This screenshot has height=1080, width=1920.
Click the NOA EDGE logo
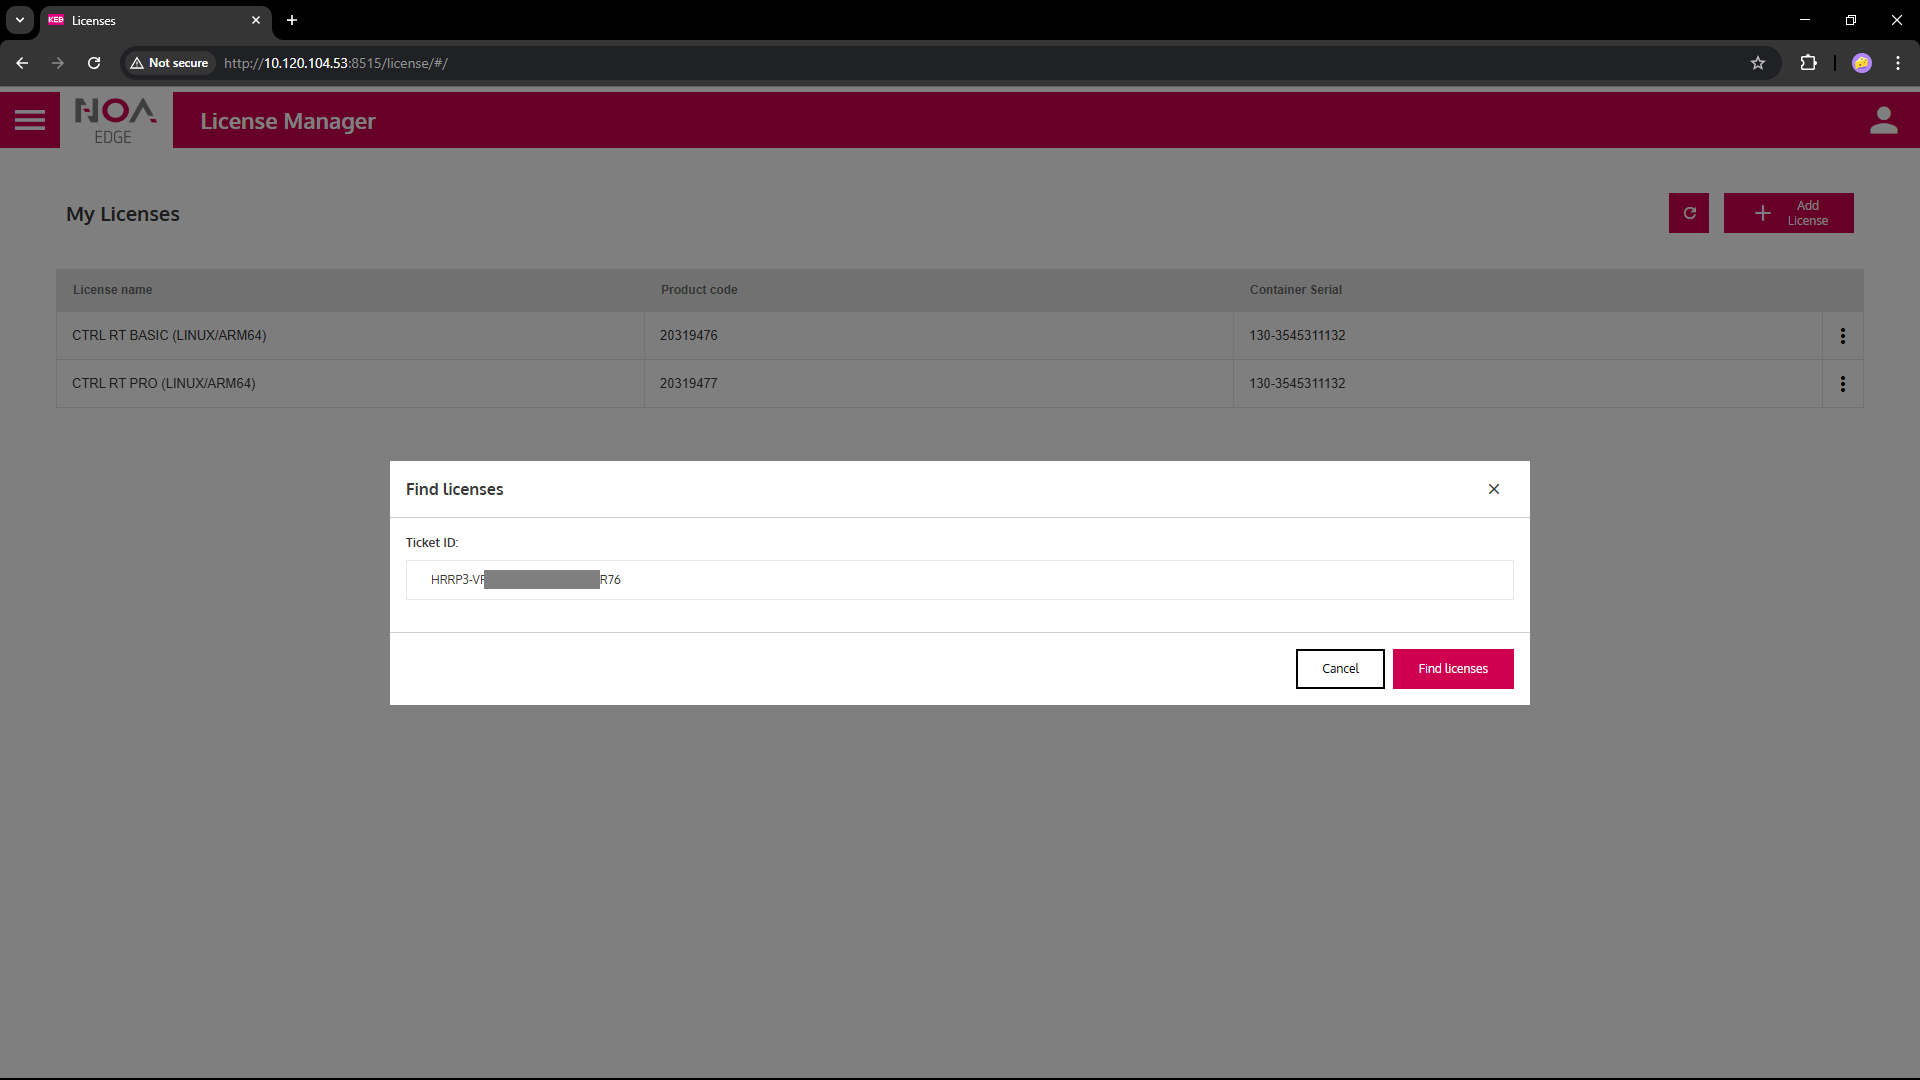pyautogui.click(x=116, y=120)
